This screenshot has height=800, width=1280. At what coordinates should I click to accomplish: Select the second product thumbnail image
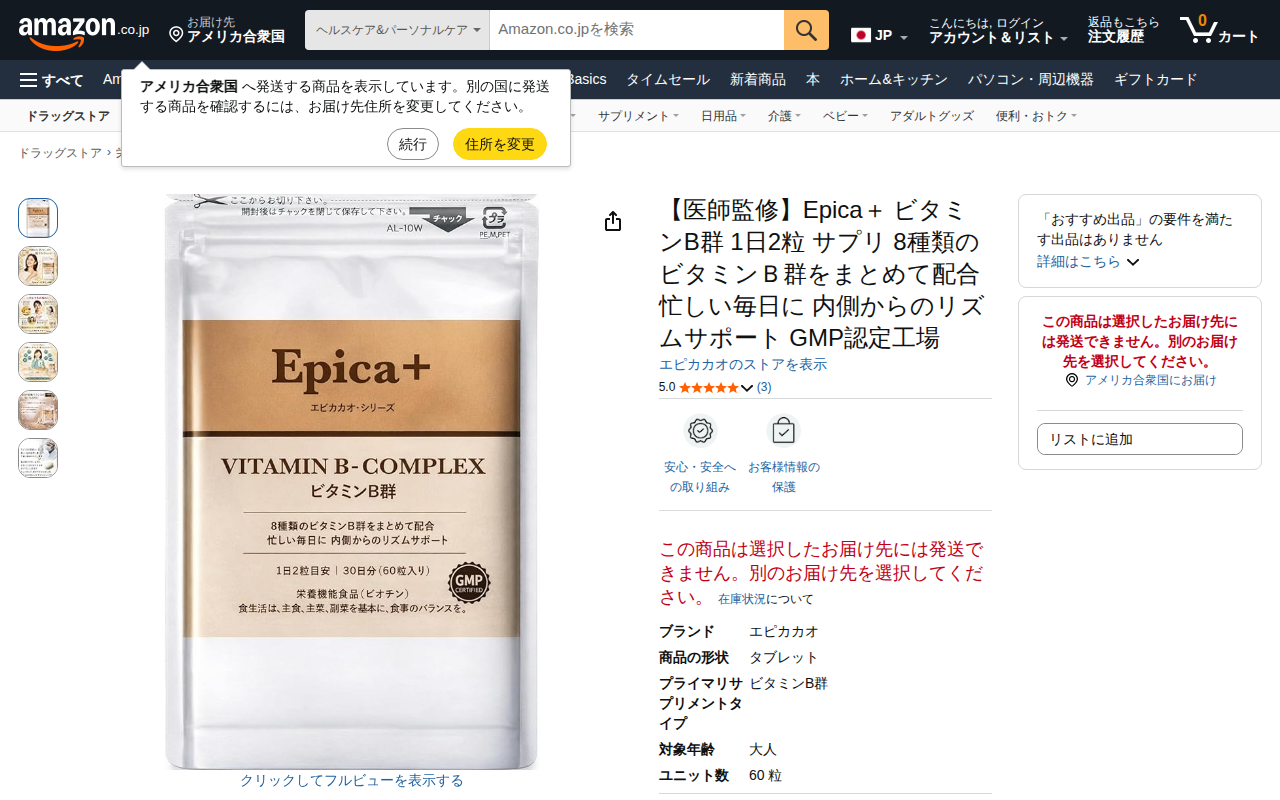coord(38,266)
